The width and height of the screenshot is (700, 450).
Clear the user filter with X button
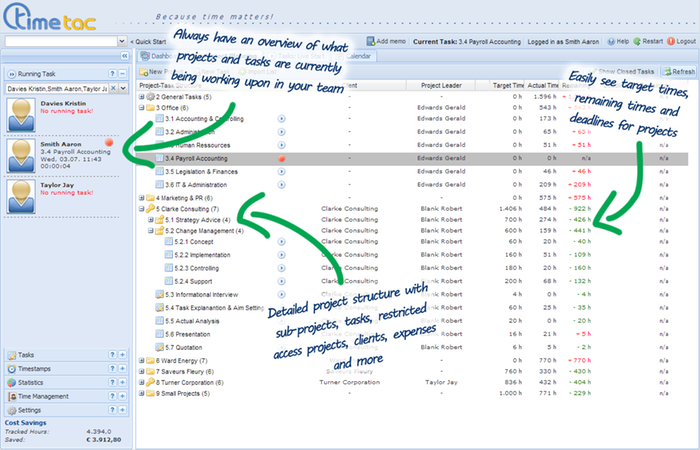(x=113, y=88)
